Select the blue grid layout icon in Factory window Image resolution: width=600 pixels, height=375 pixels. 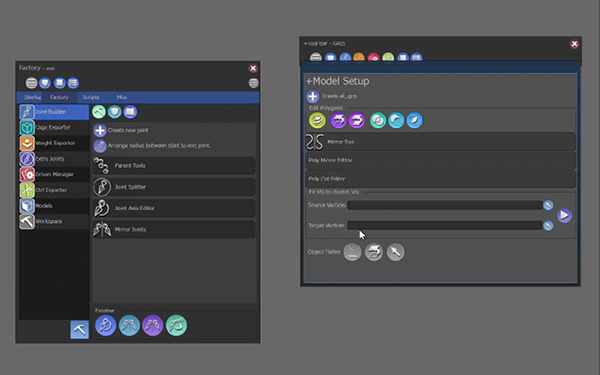click(73, 83)
